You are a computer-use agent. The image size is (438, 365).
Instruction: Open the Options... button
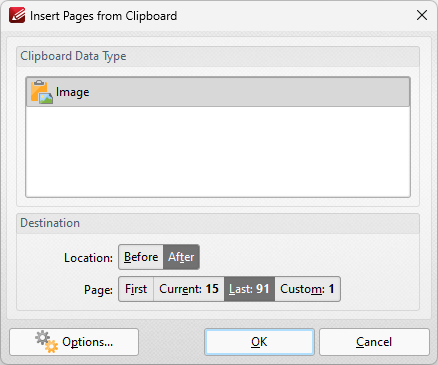[x=74, y=342]
